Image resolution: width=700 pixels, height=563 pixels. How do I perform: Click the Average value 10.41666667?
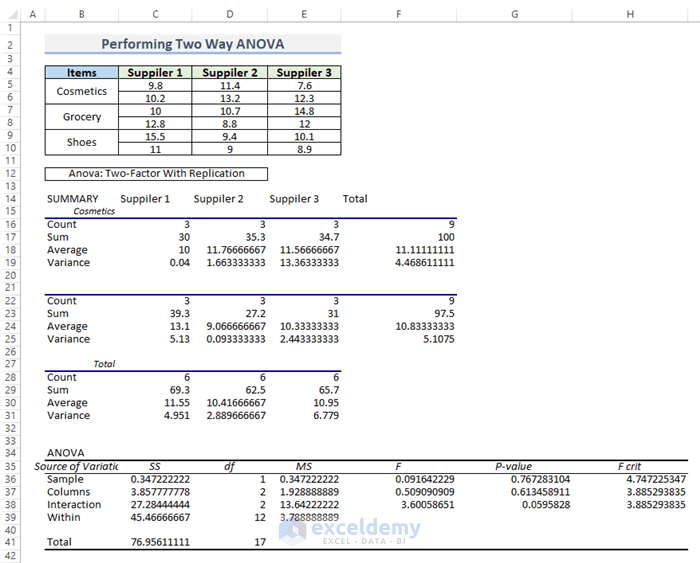coord(236,403)
